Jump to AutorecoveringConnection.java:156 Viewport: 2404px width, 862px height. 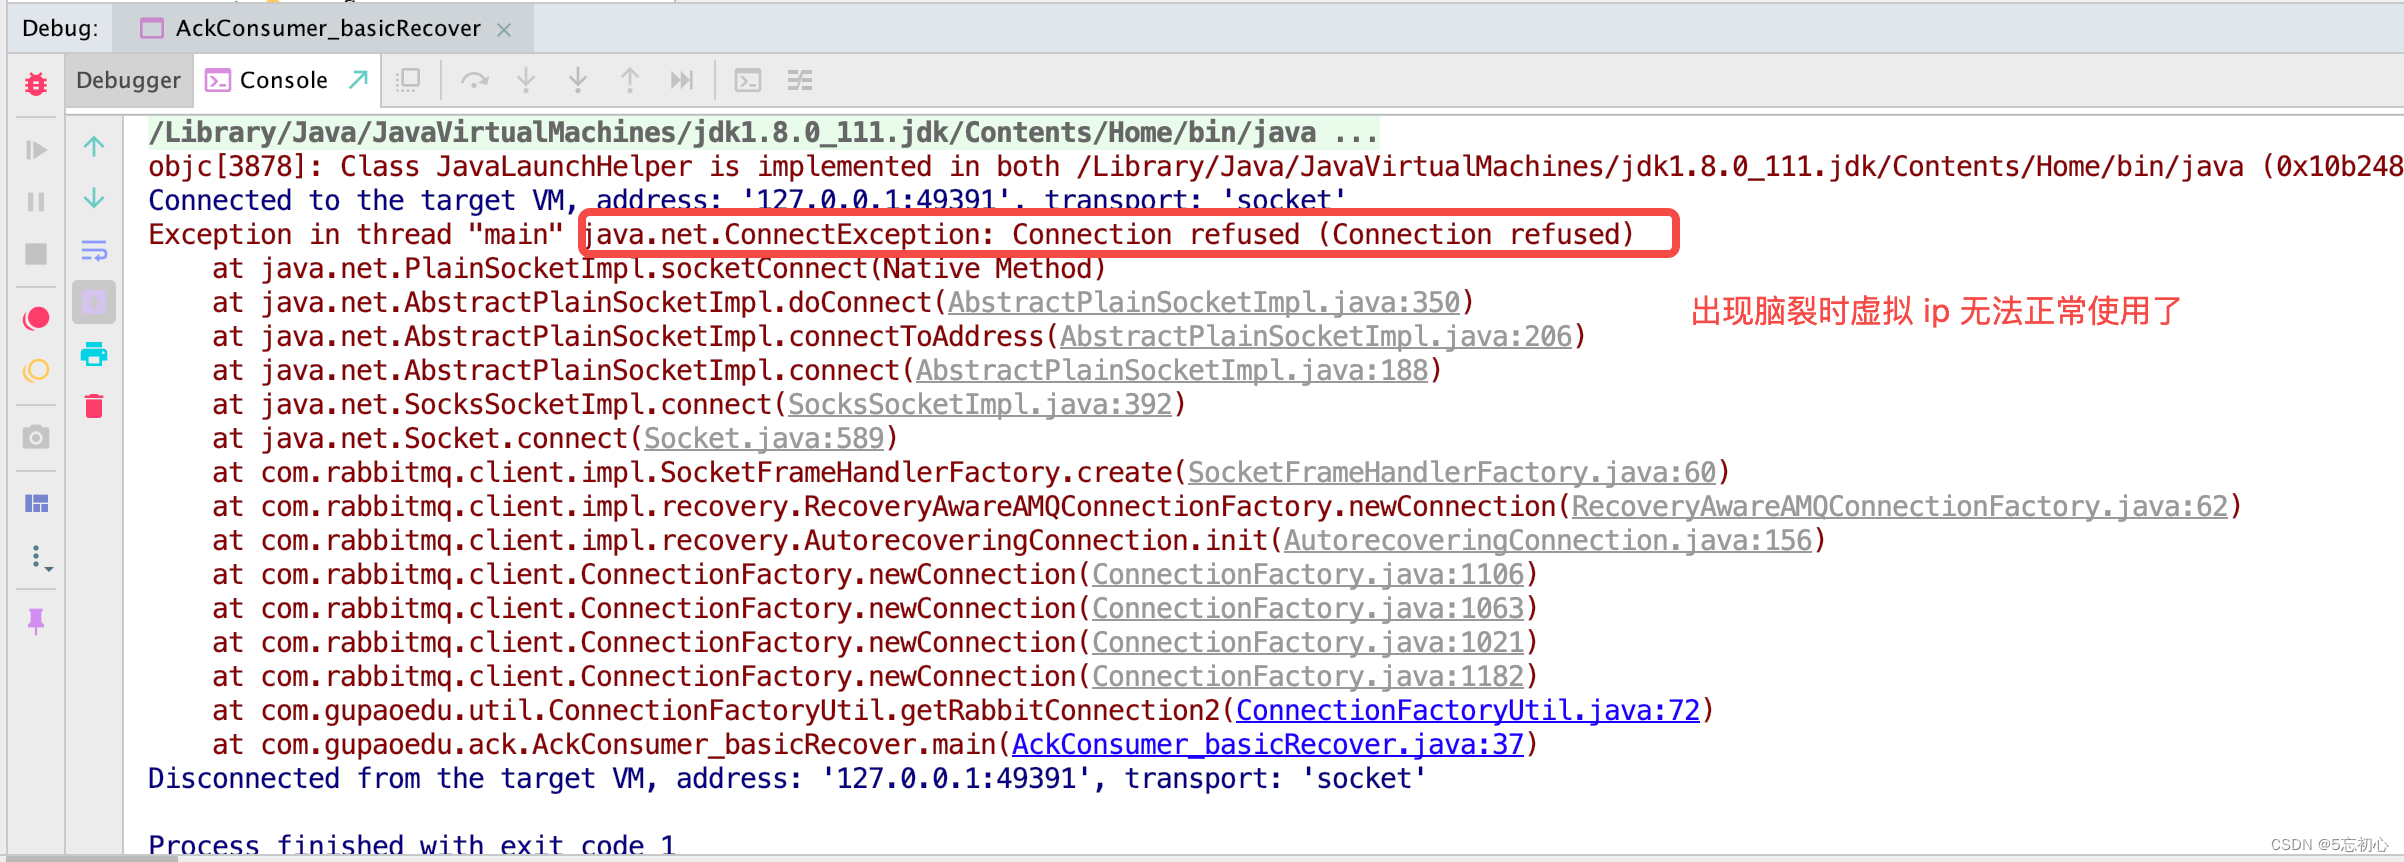(1548, 540)
